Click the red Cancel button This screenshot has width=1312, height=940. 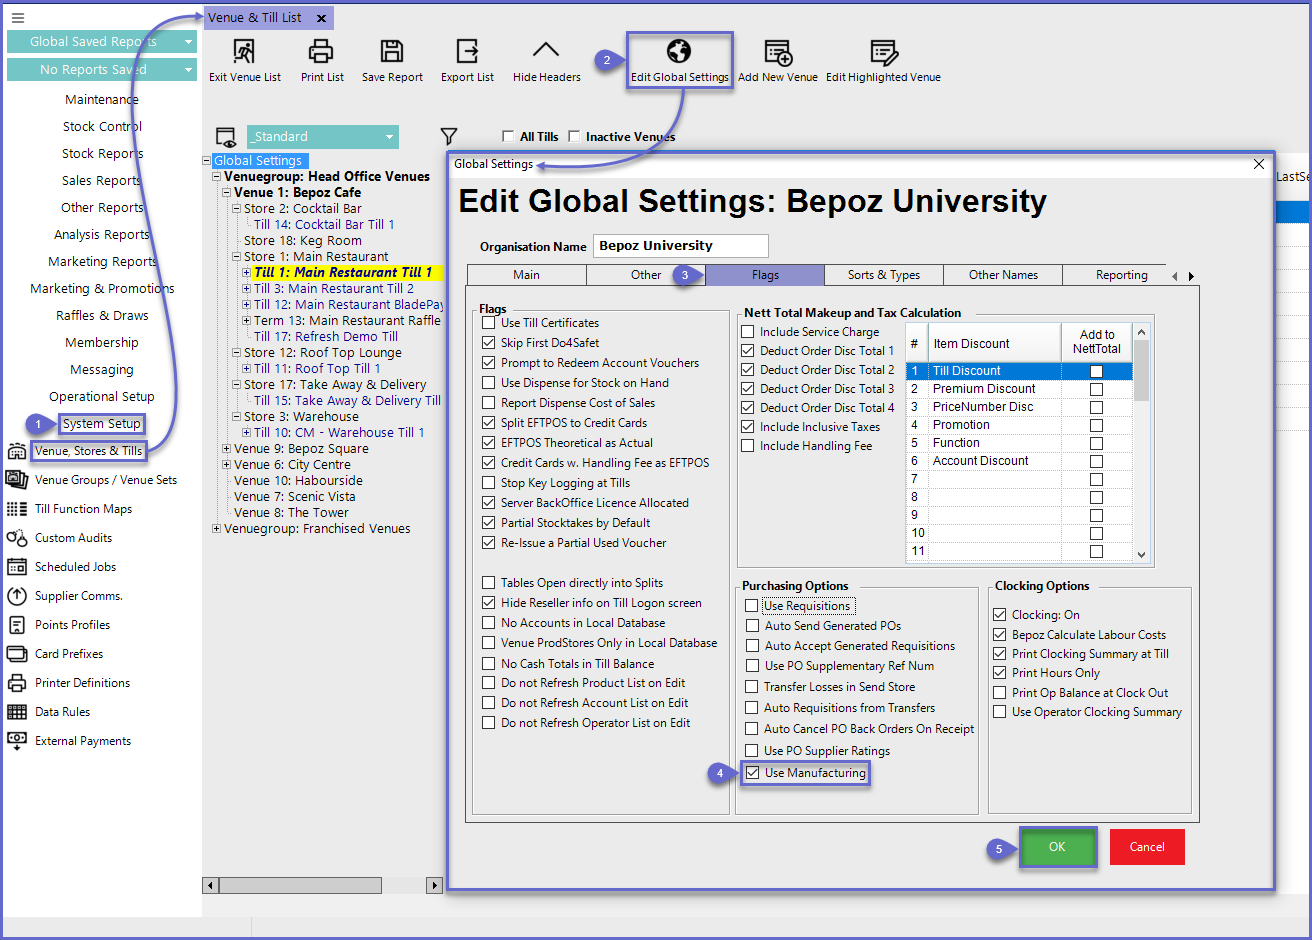pos(1147,847)
